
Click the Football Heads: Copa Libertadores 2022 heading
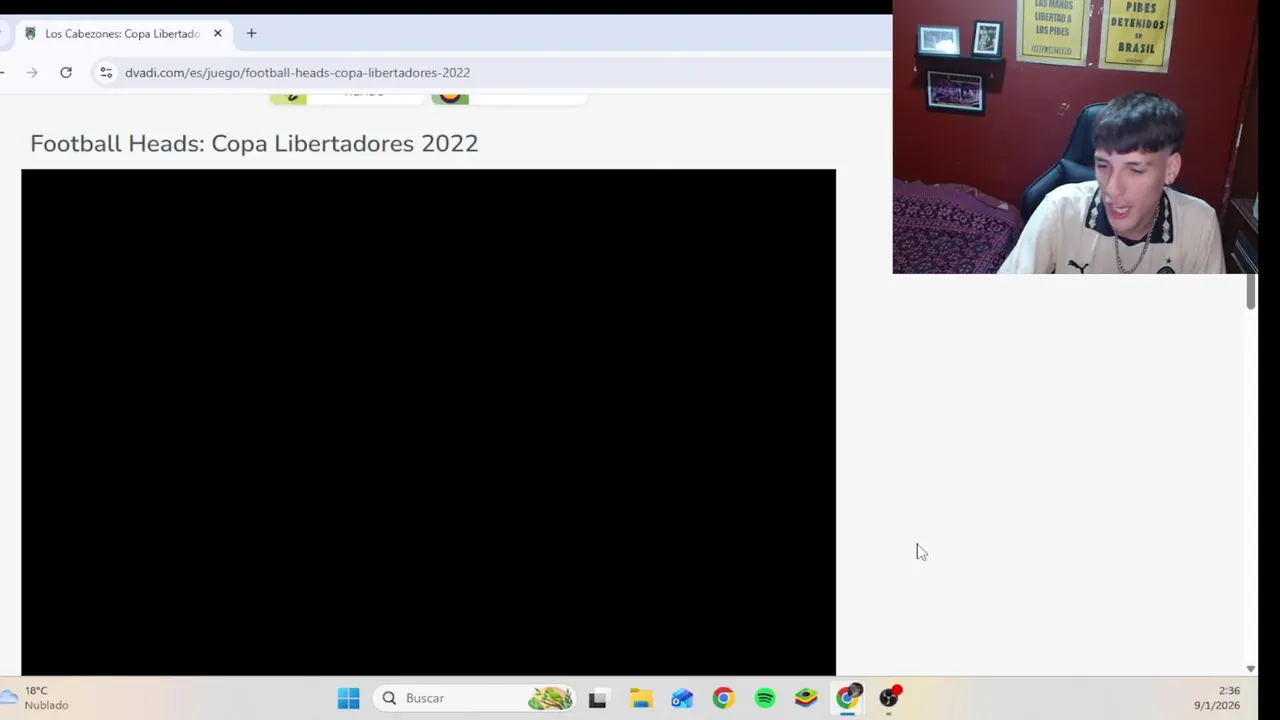click(x=254, y=143)
